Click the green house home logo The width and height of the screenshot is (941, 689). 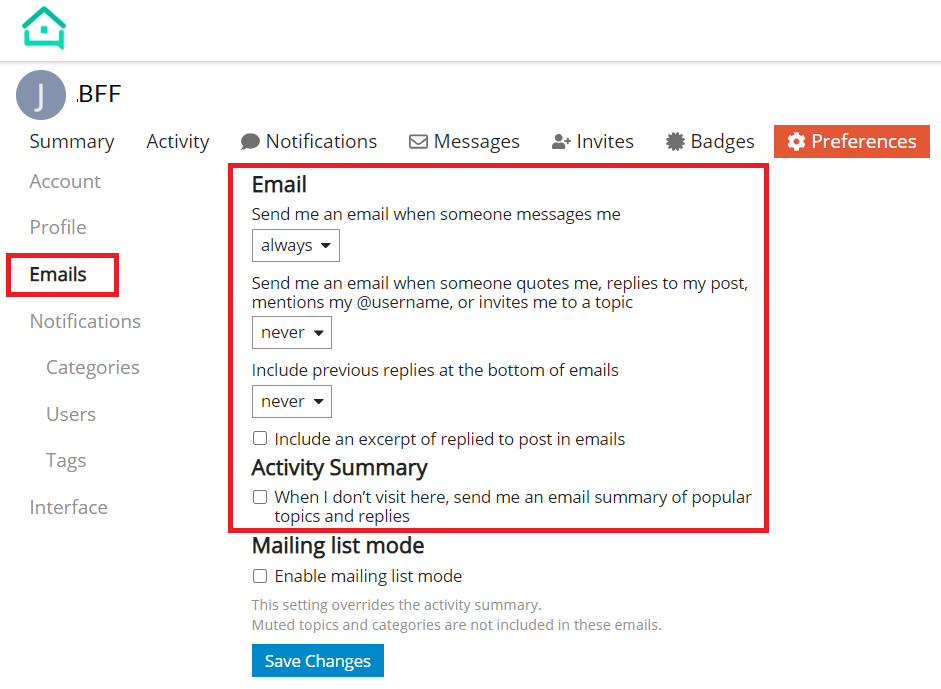click(x=44, y=28)
